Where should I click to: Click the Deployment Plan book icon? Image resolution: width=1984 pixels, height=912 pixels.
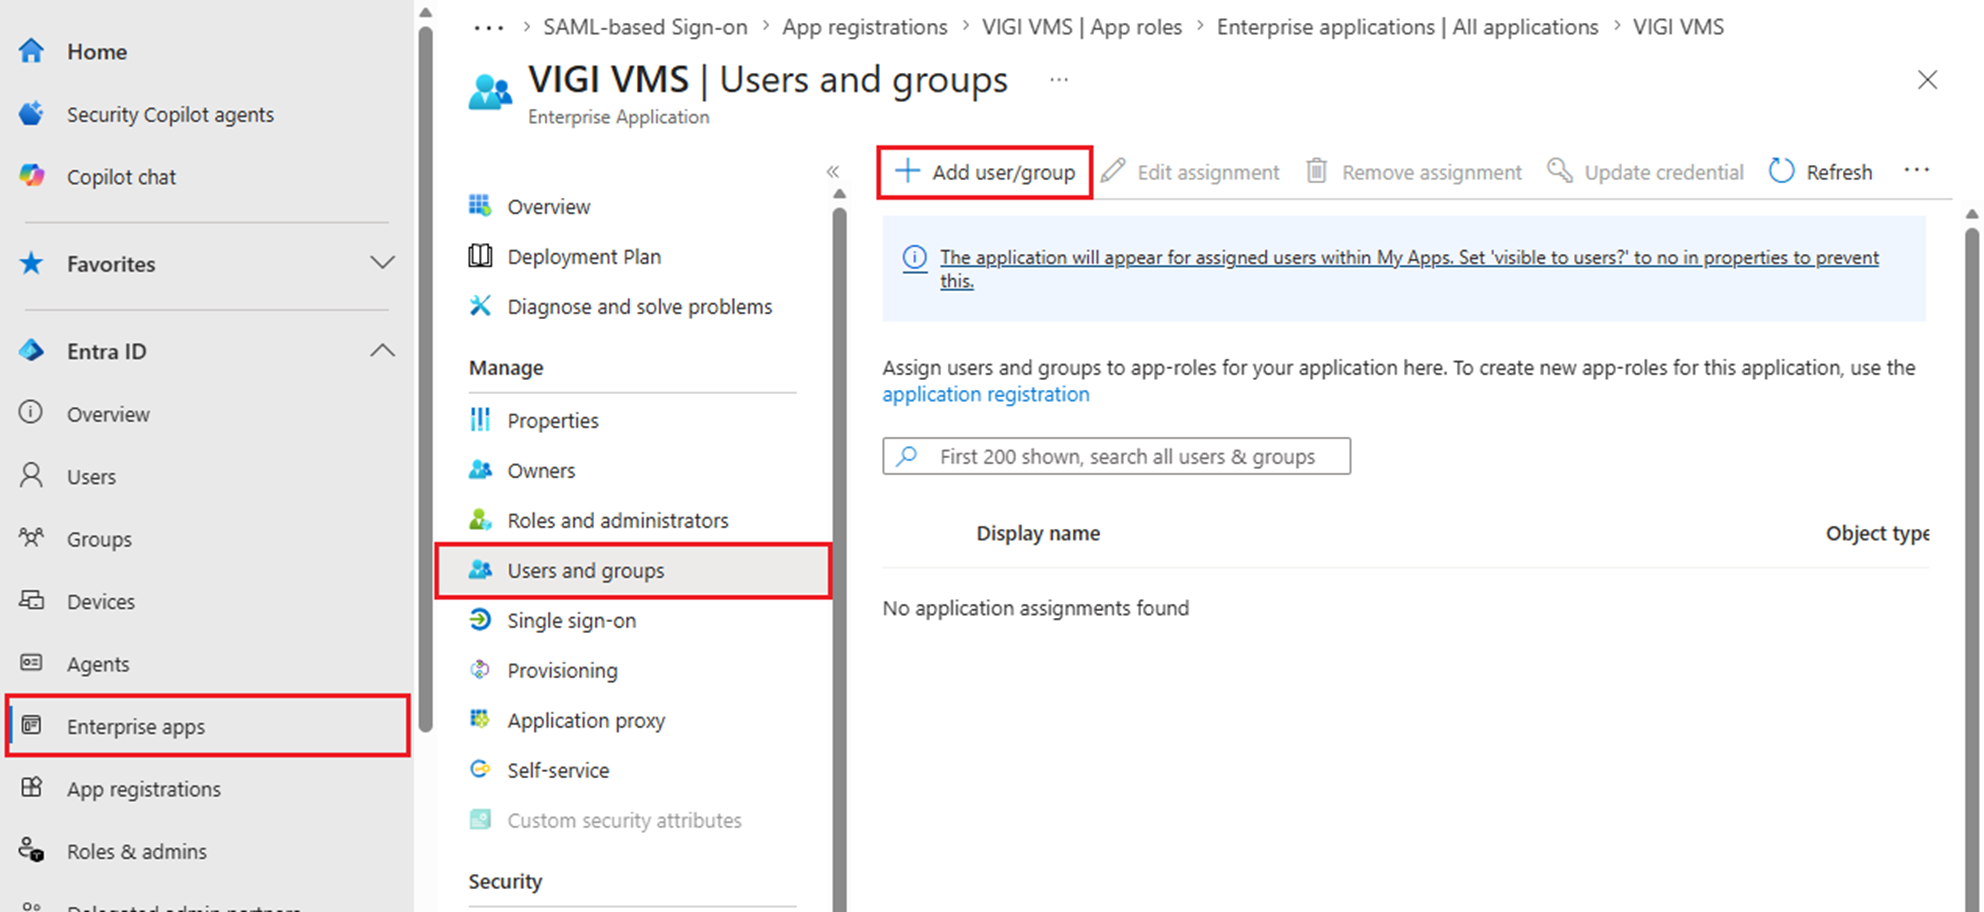pyautogui.click(x=480, y=255)
